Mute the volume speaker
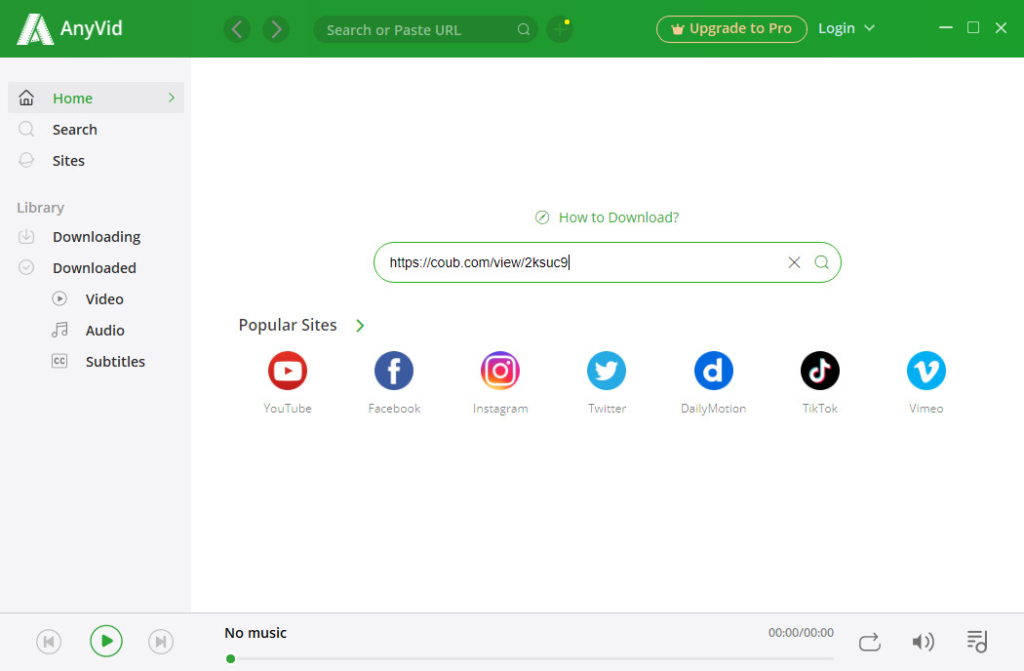 (x=923, y=642)
